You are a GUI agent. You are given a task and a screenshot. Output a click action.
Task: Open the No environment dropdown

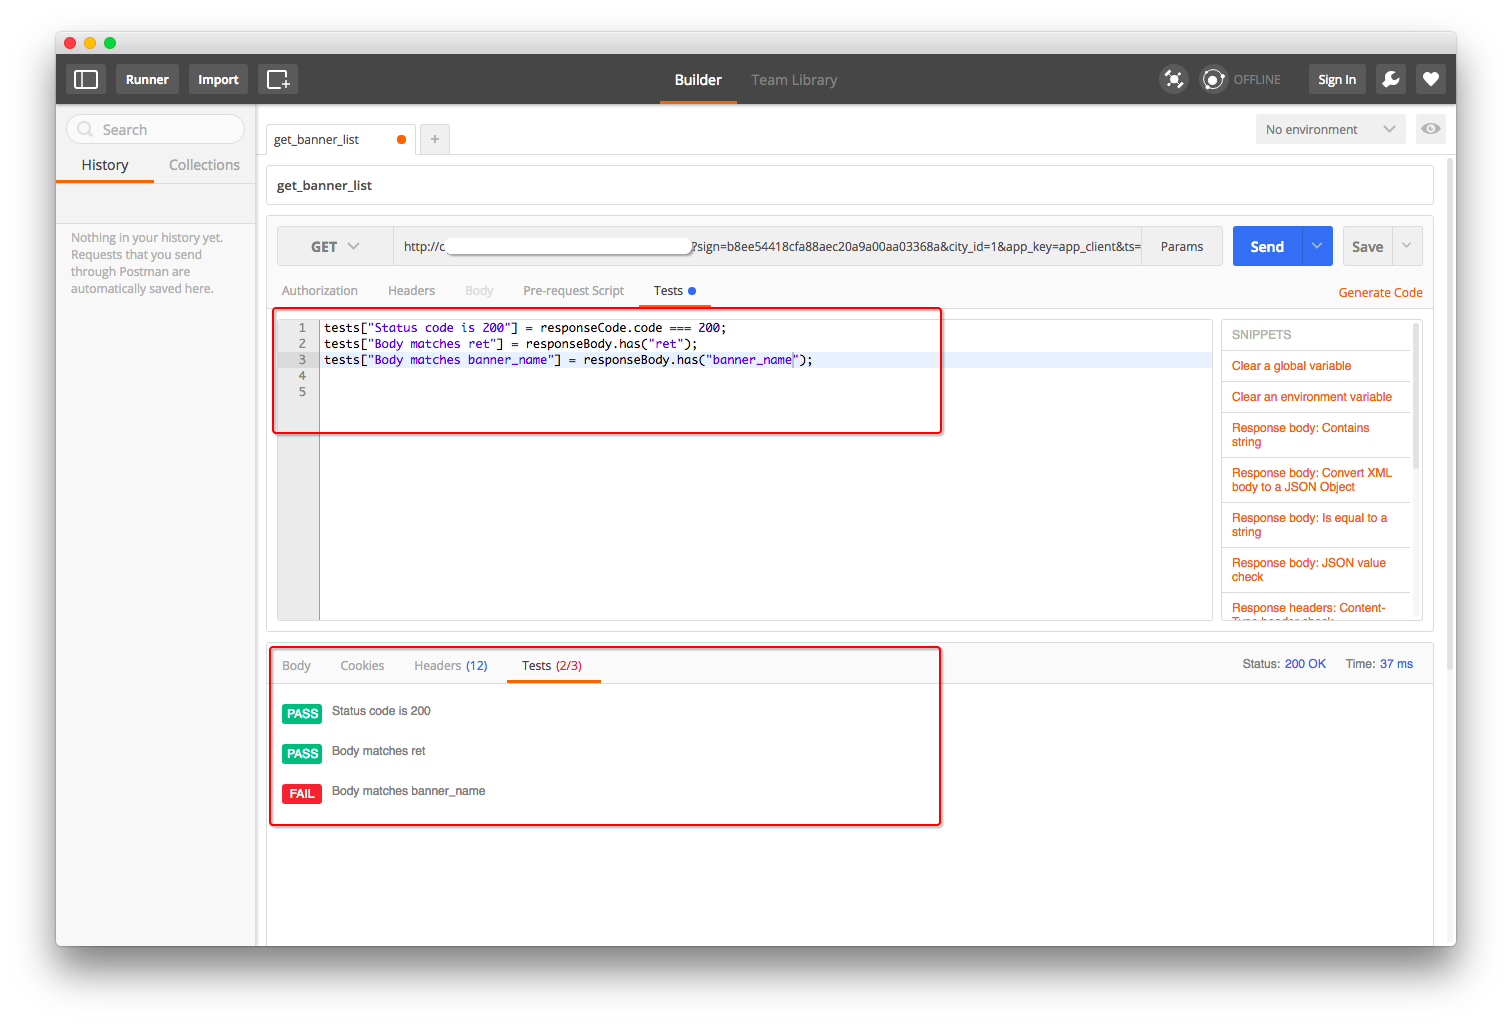1330,129
